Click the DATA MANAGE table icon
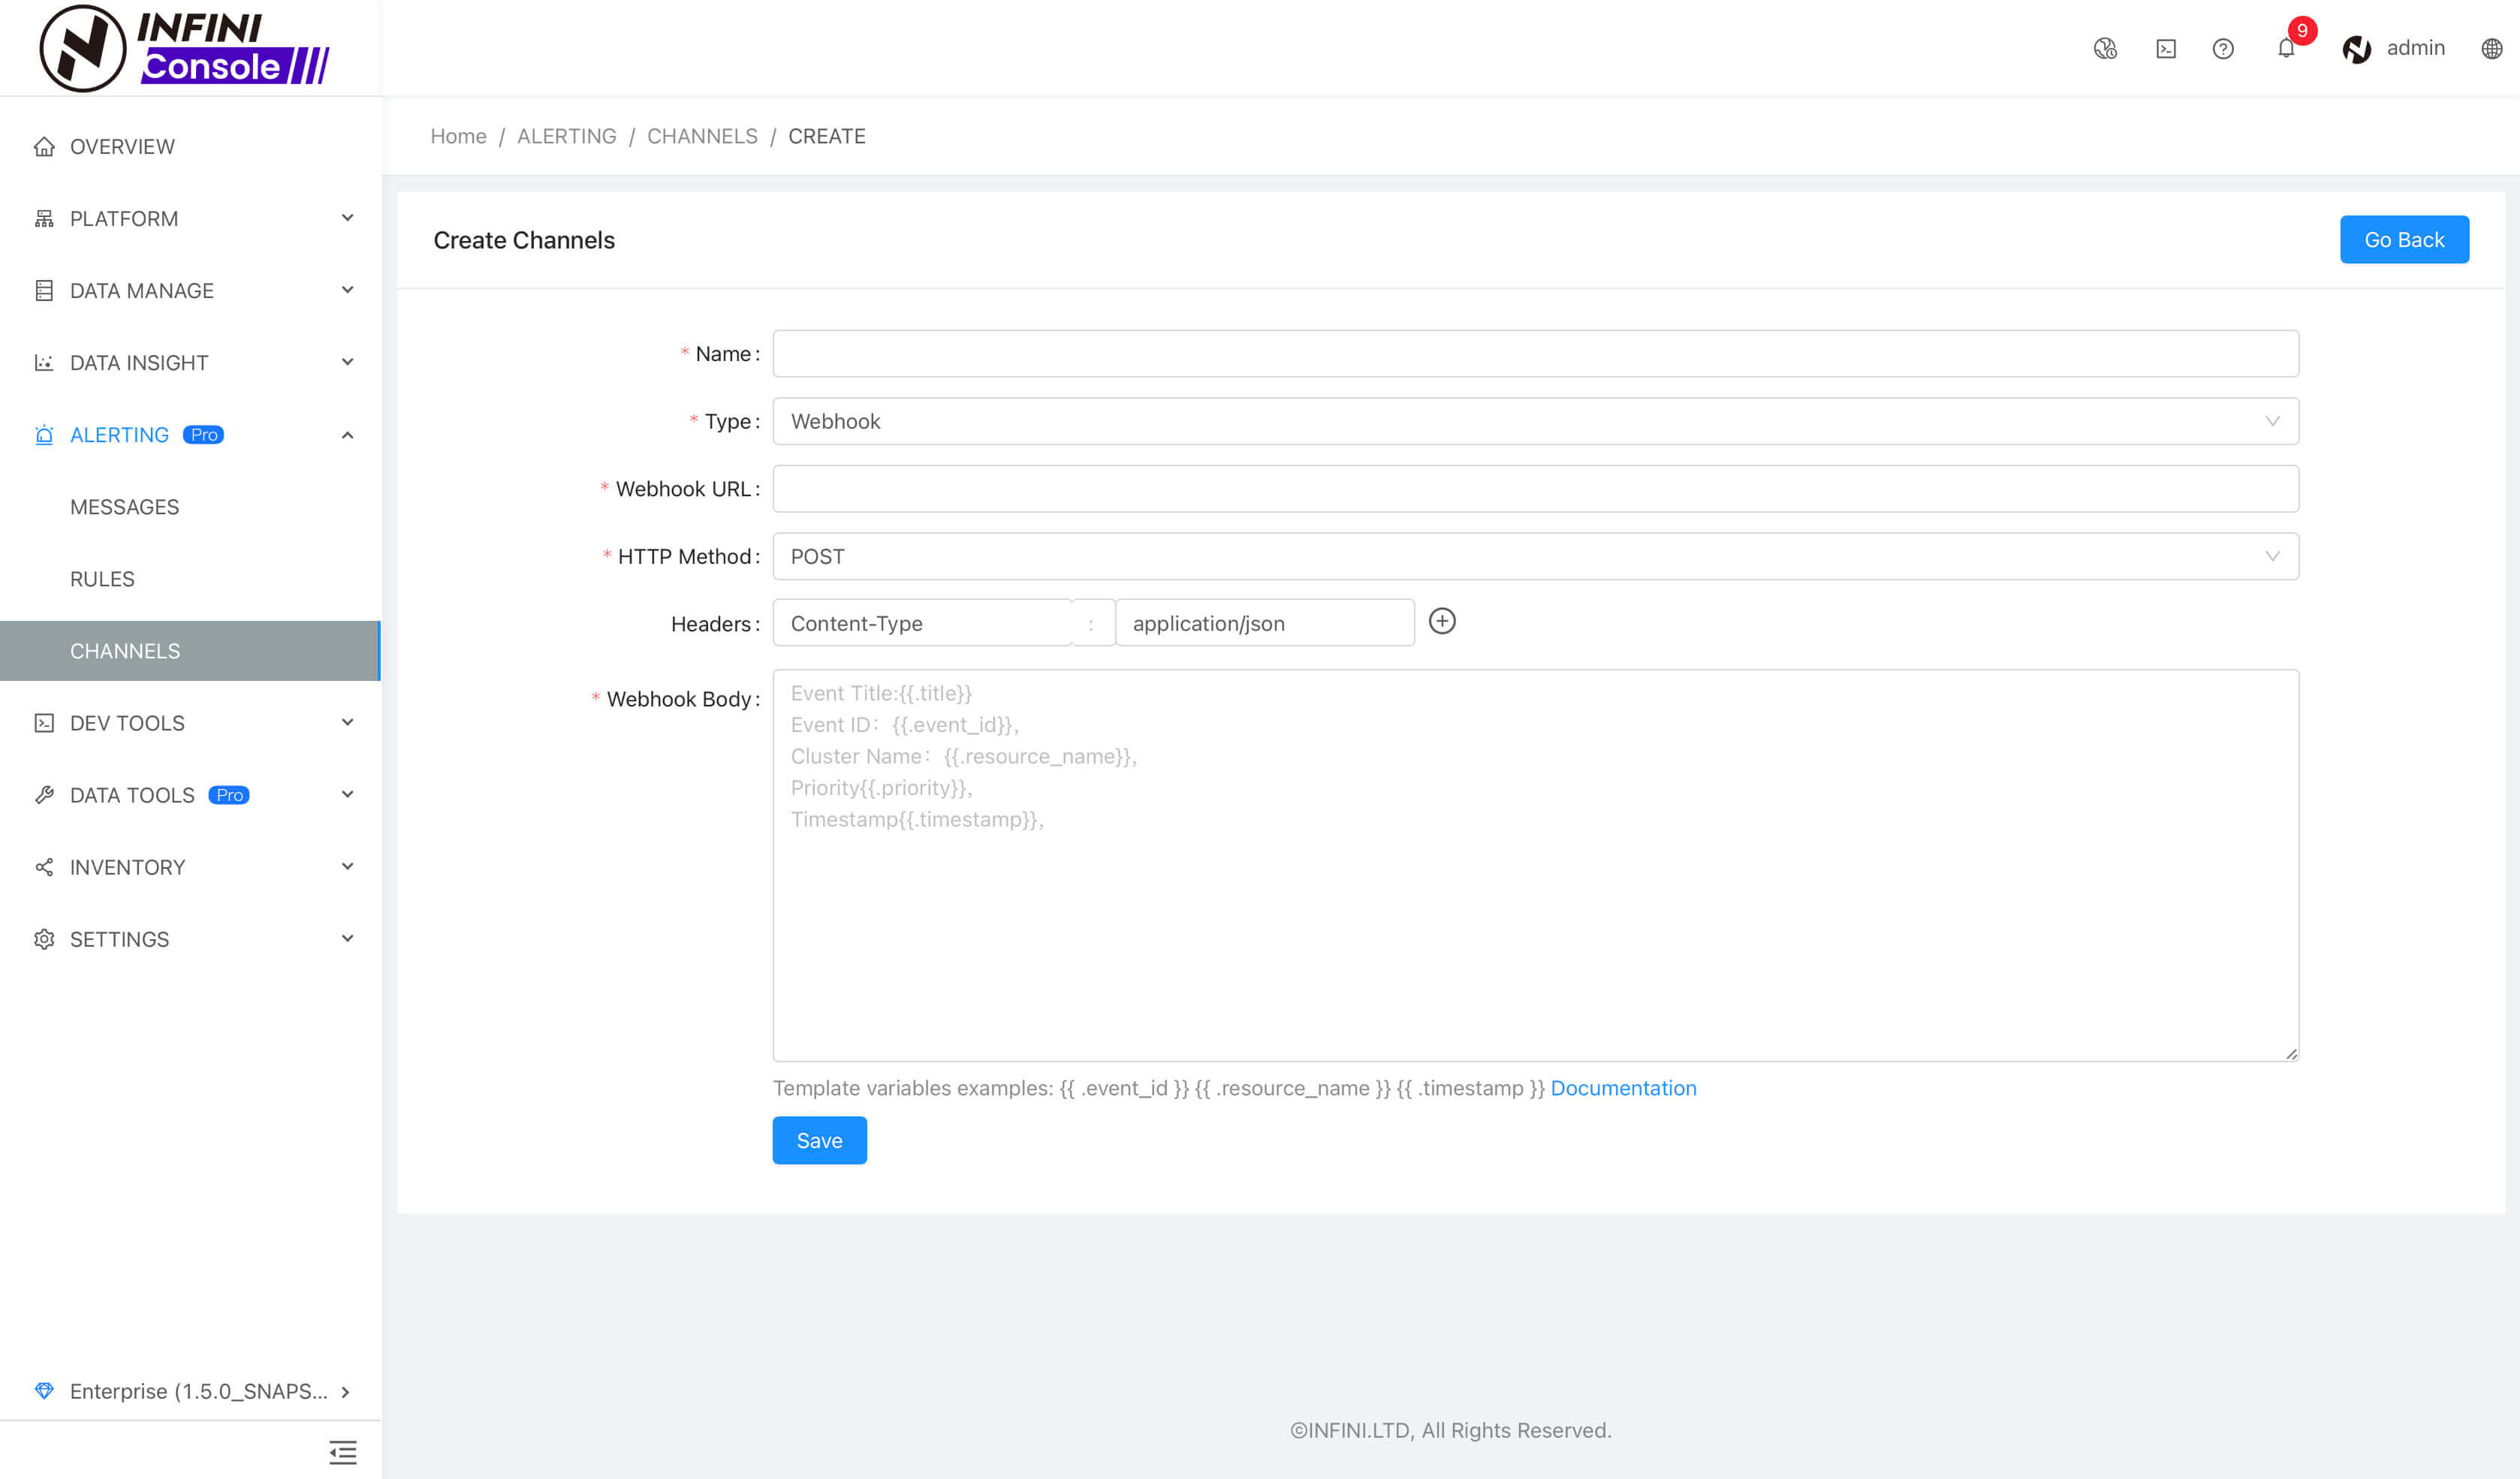 pyautogui.click(x=44, y=291)
